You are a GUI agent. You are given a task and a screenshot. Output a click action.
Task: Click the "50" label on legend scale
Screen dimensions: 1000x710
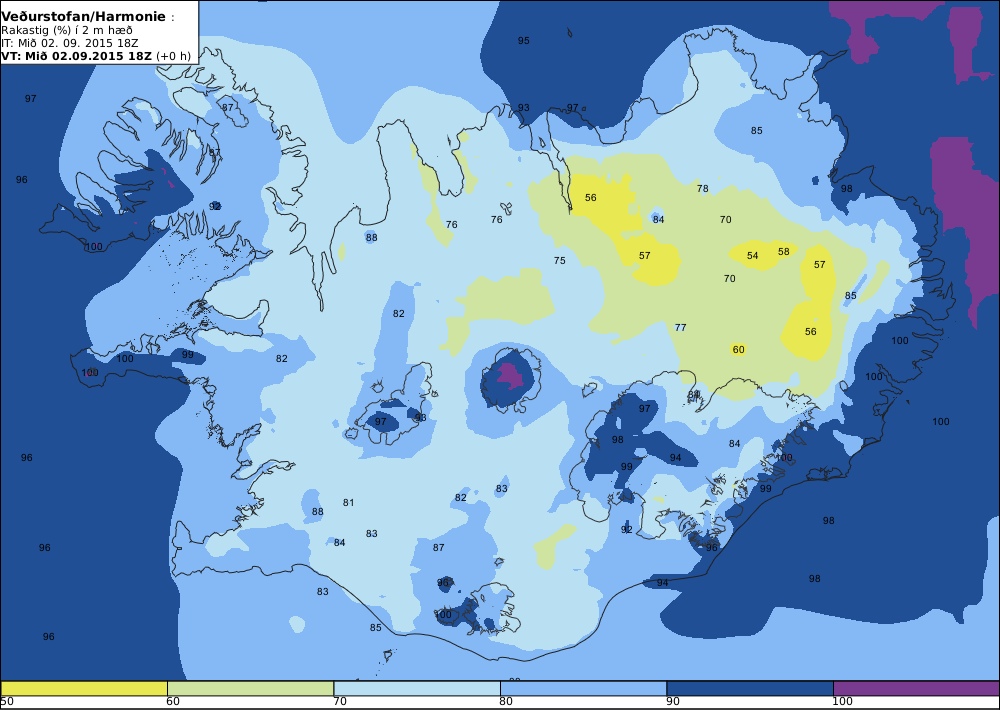click(x=7, y=702)
